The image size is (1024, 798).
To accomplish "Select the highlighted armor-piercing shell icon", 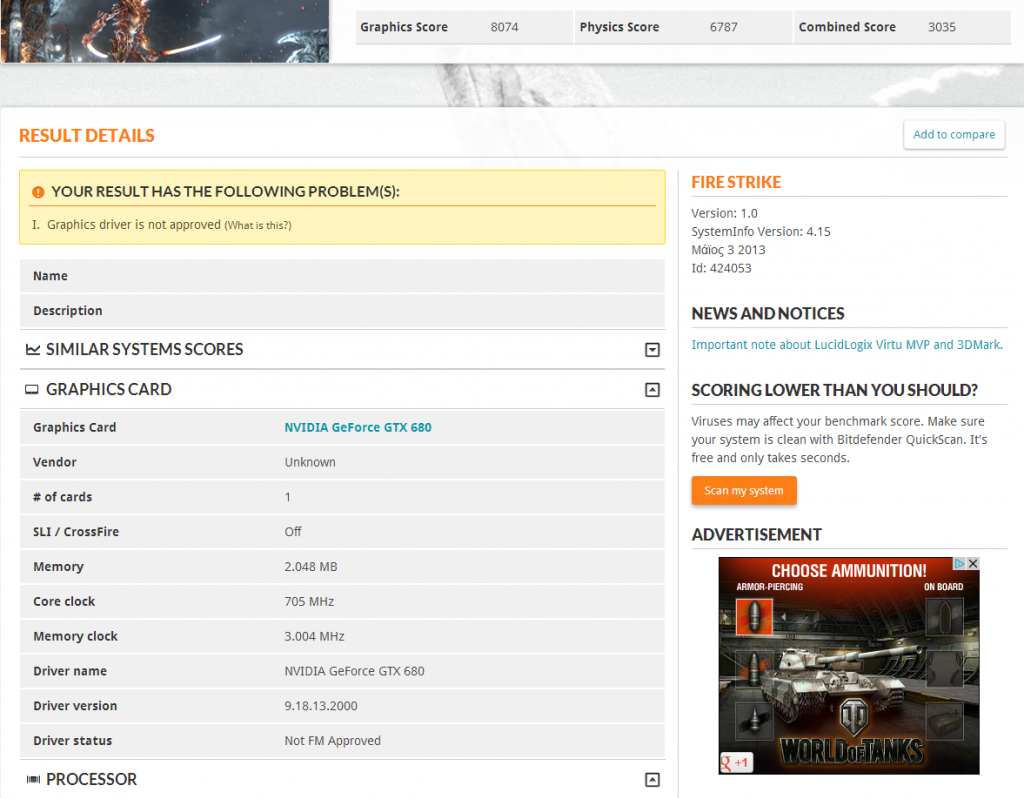I will click(754, 617).
